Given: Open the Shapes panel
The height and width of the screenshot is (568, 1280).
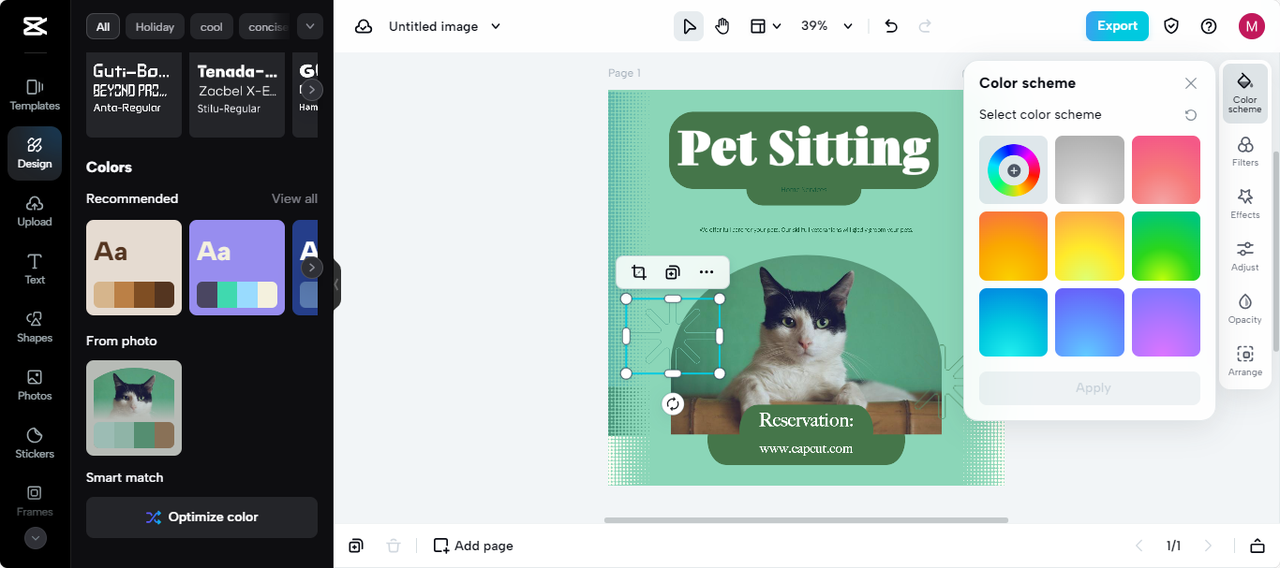Looking at the screenshot, I should pos(35,327).
